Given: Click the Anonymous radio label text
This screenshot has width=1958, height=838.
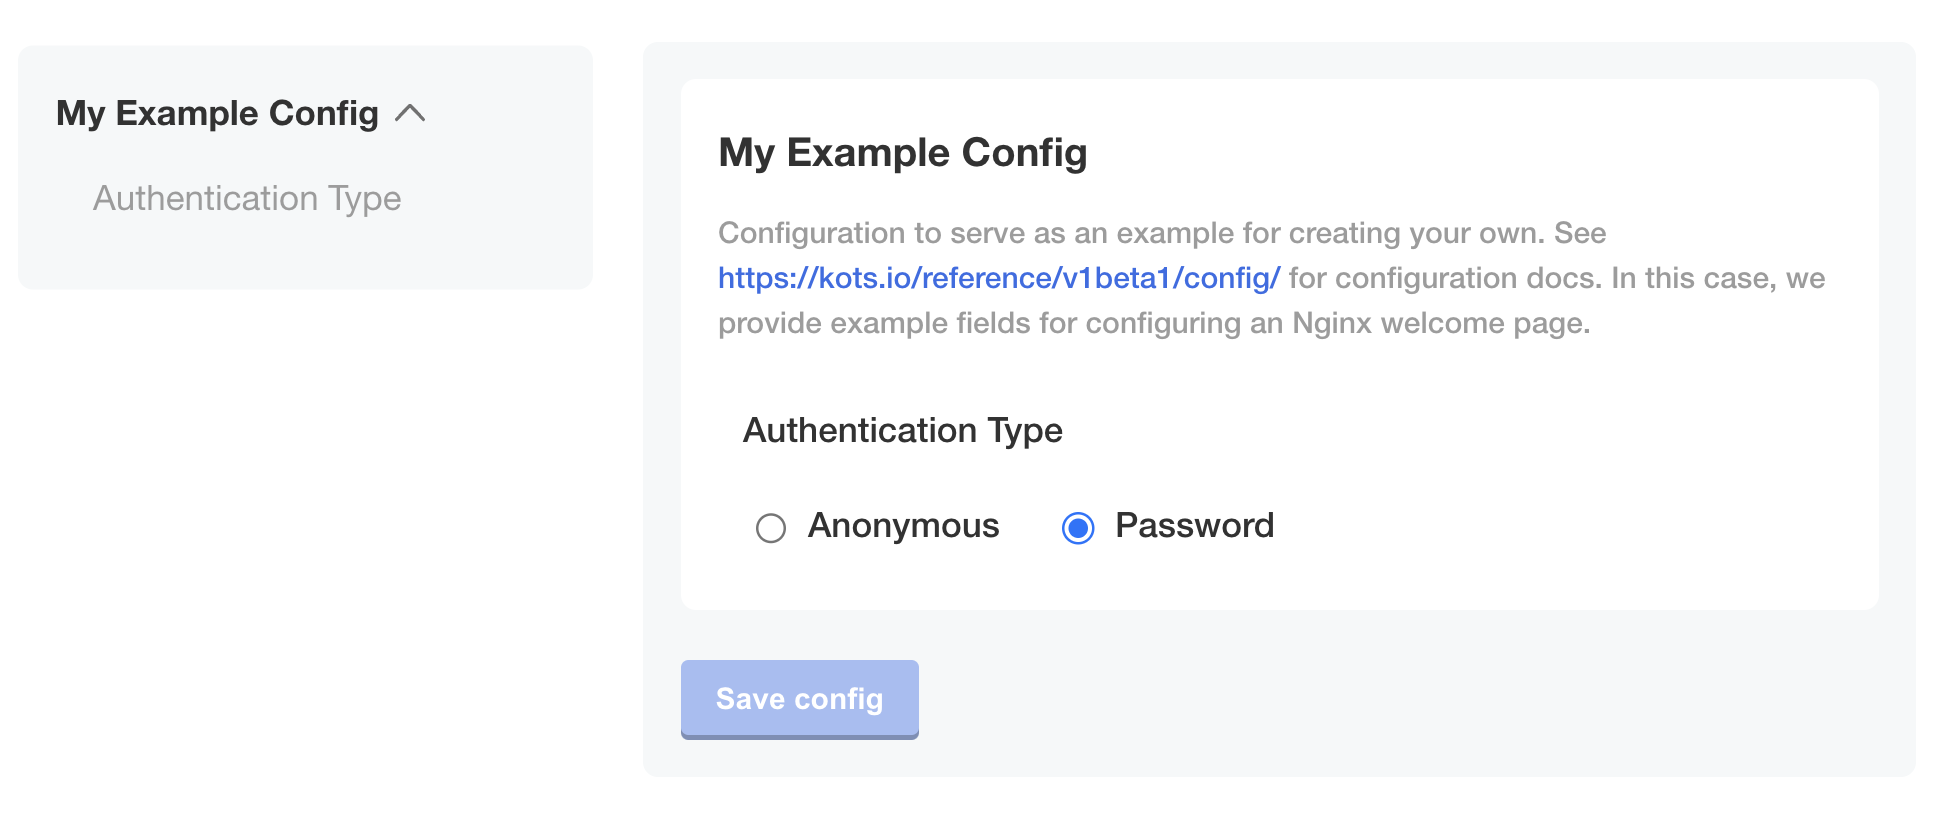Looking at the screenshot, I should pos(903,525).
